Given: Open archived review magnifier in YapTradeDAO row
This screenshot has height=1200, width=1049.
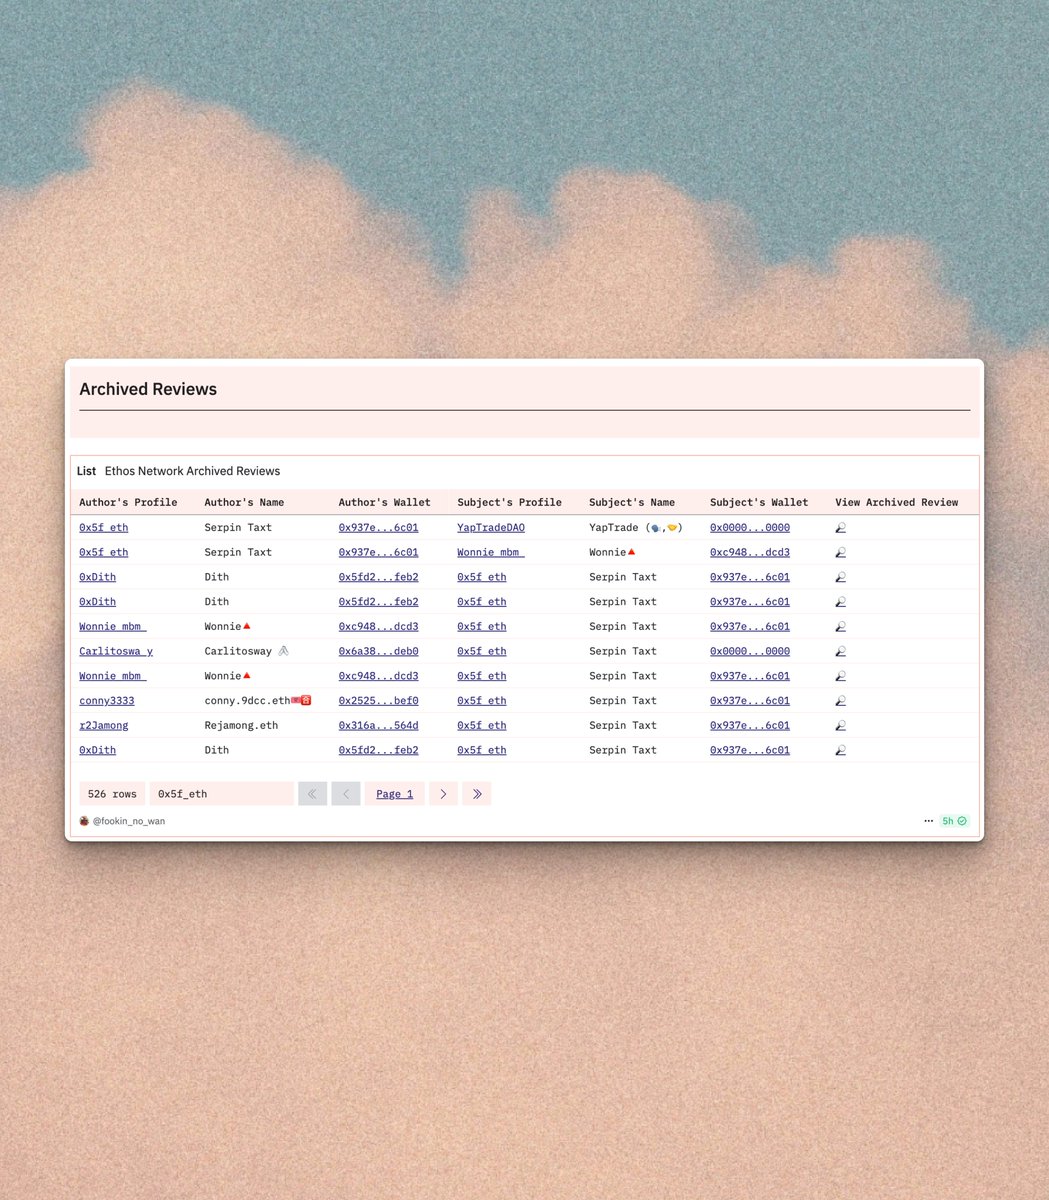Looking at the screenshot, I should pyautogui.click(x=840, y=527).
